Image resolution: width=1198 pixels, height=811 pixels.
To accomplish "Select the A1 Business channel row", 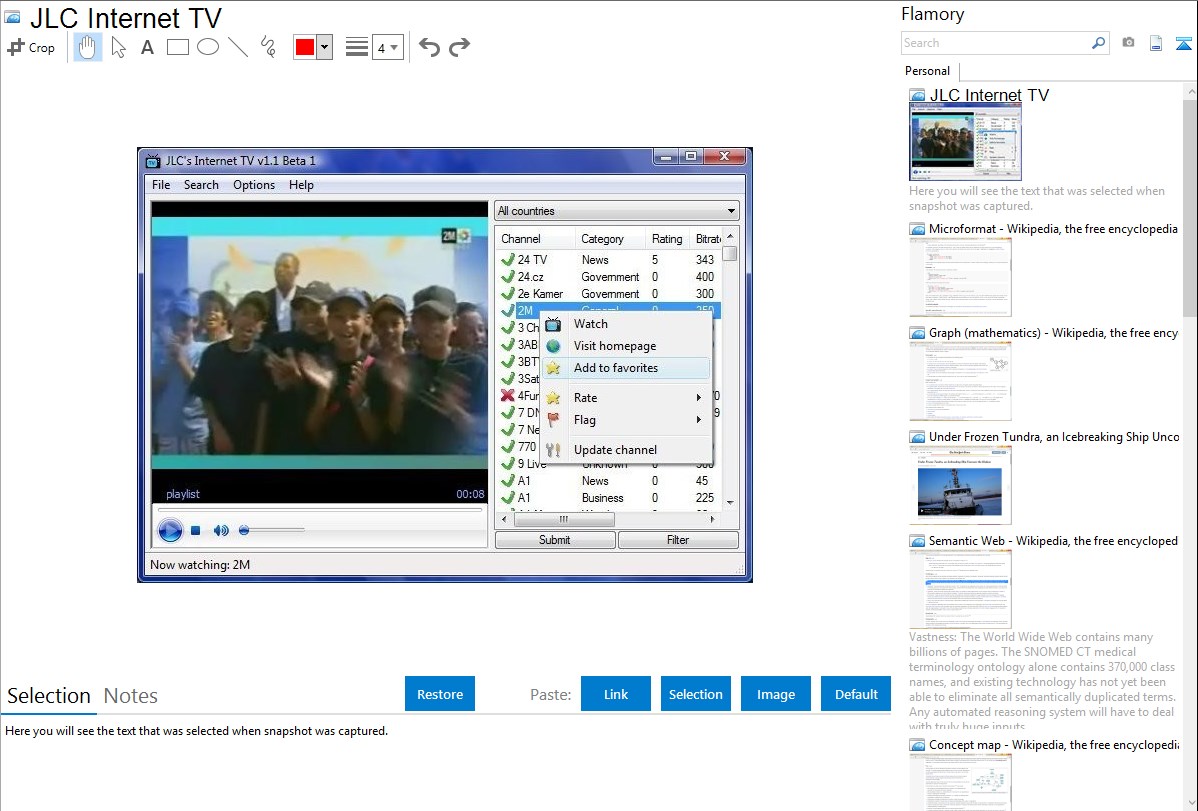I will point(609,498).
